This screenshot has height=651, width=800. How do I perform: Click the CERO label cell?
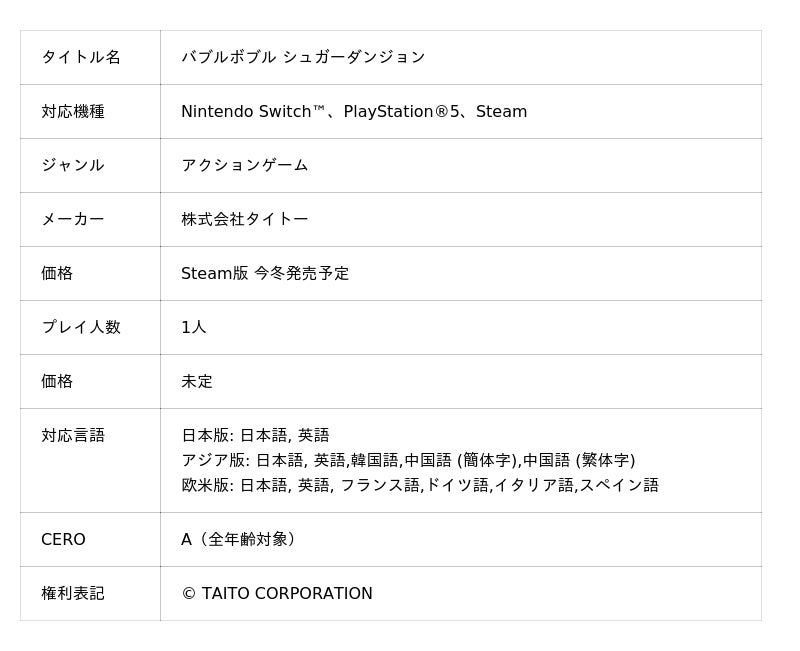[x=63, y=539]
